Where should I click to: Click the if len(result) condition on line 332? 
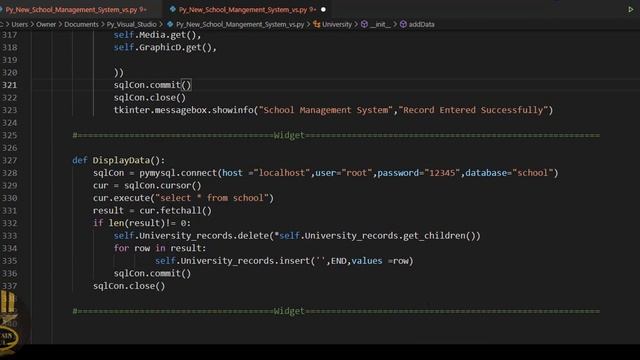pos(142,223)
